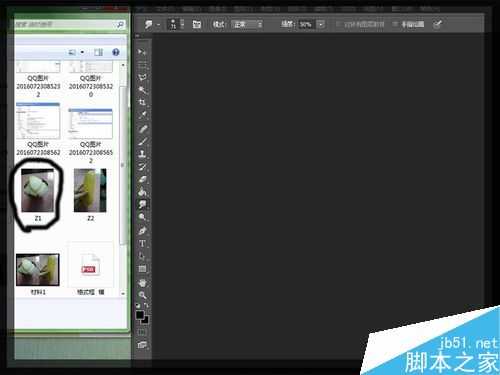Select the Move tool
Viewport: 500px width, 375px height.
tap(142, 52)
